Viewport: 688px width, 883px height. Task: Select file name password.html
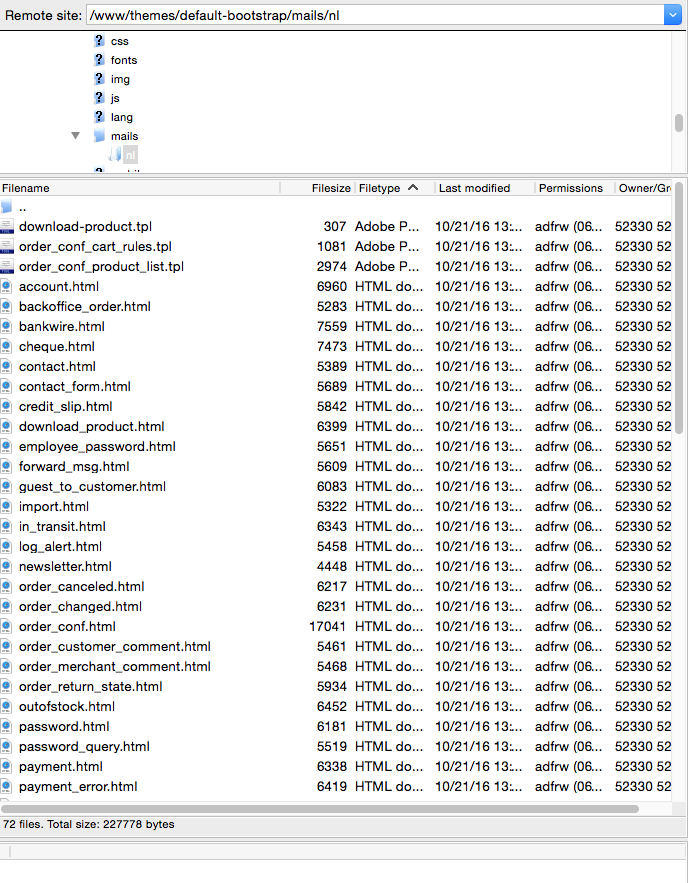point(64,726)
